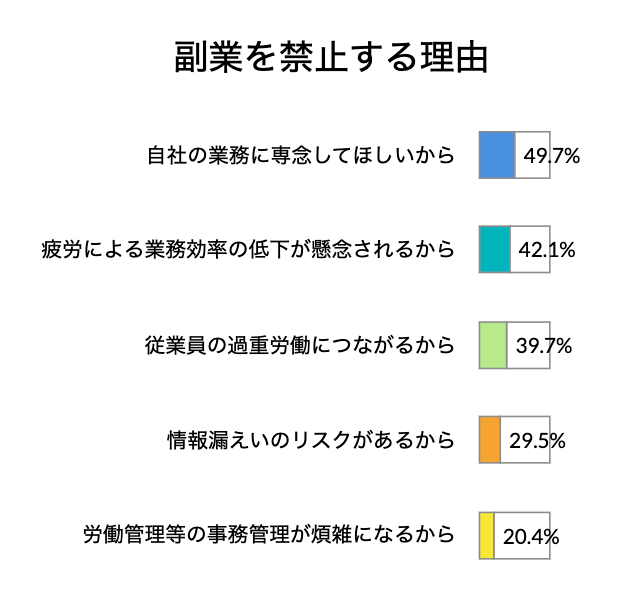636x600 pixels.
Task: Click the 42.1% value label
Action: [x=547, y=250]
